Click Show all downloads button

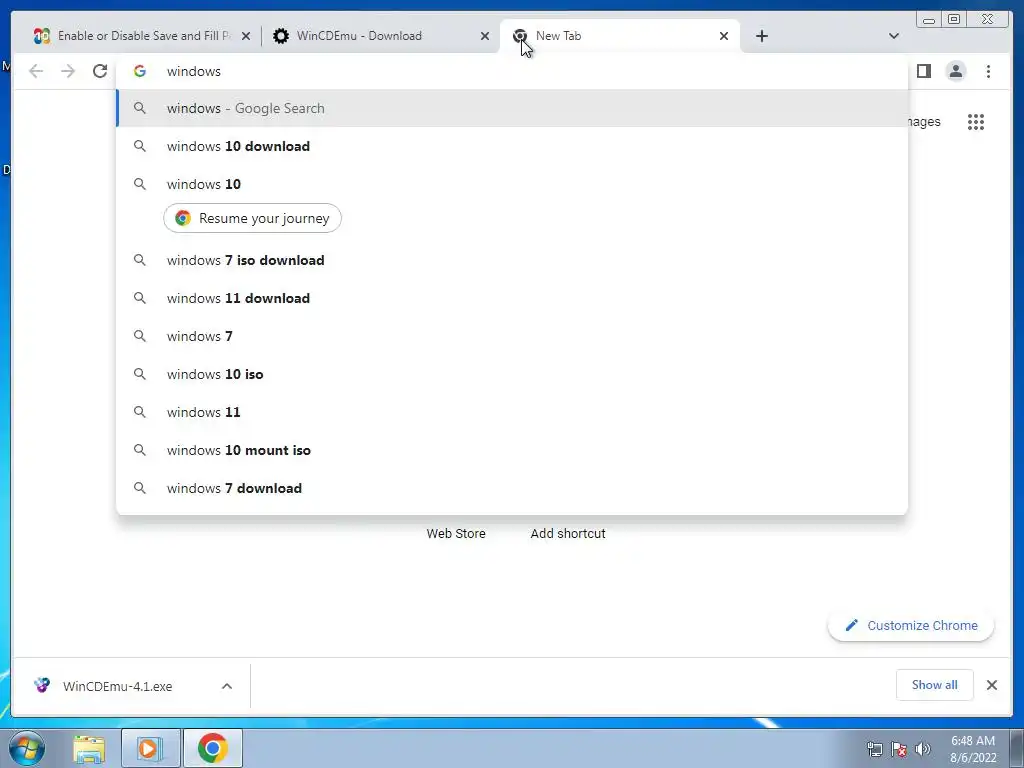click(935, 685)
